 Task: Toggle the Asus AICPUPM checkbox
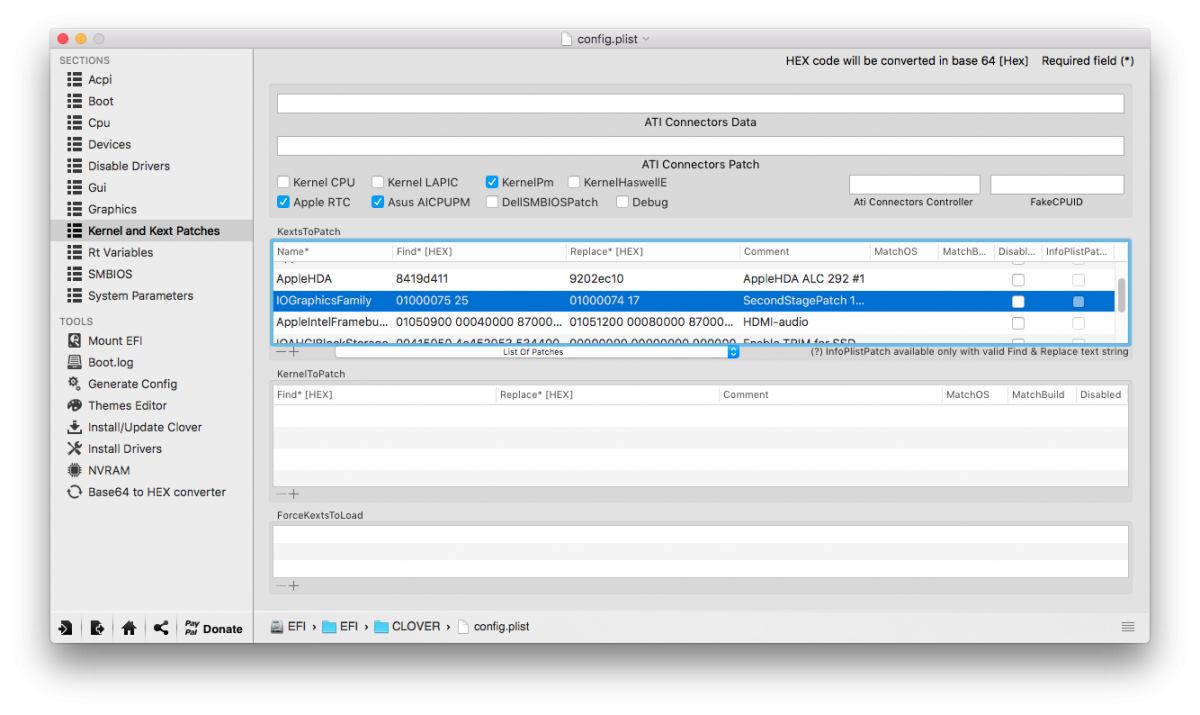(x=378, y=202)
